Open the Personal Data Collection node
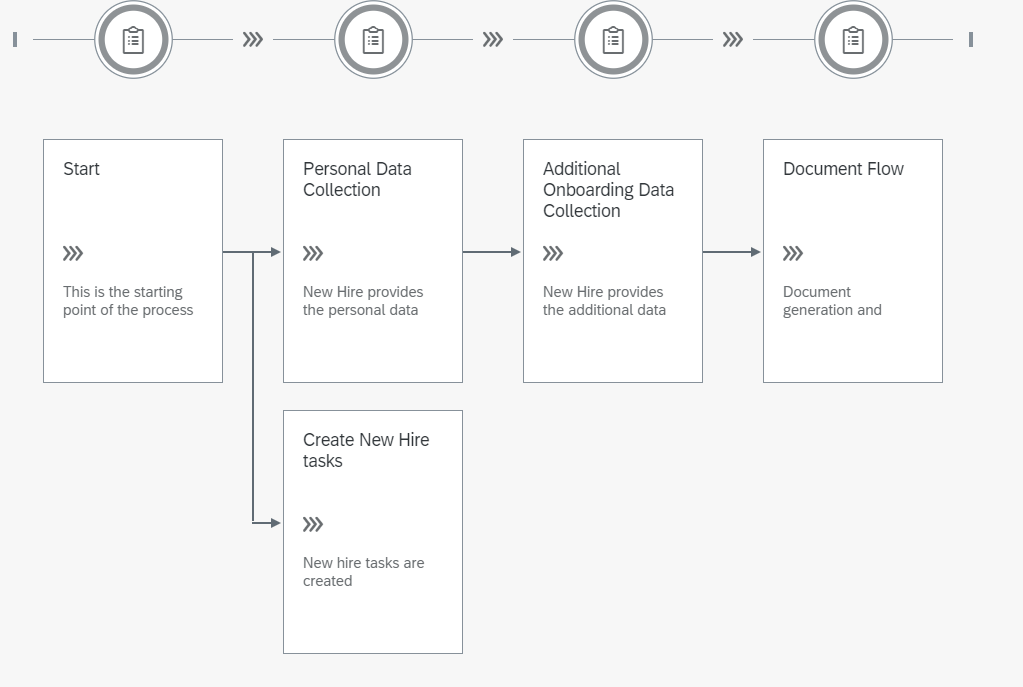1023x687 pixels. (373, 261)
